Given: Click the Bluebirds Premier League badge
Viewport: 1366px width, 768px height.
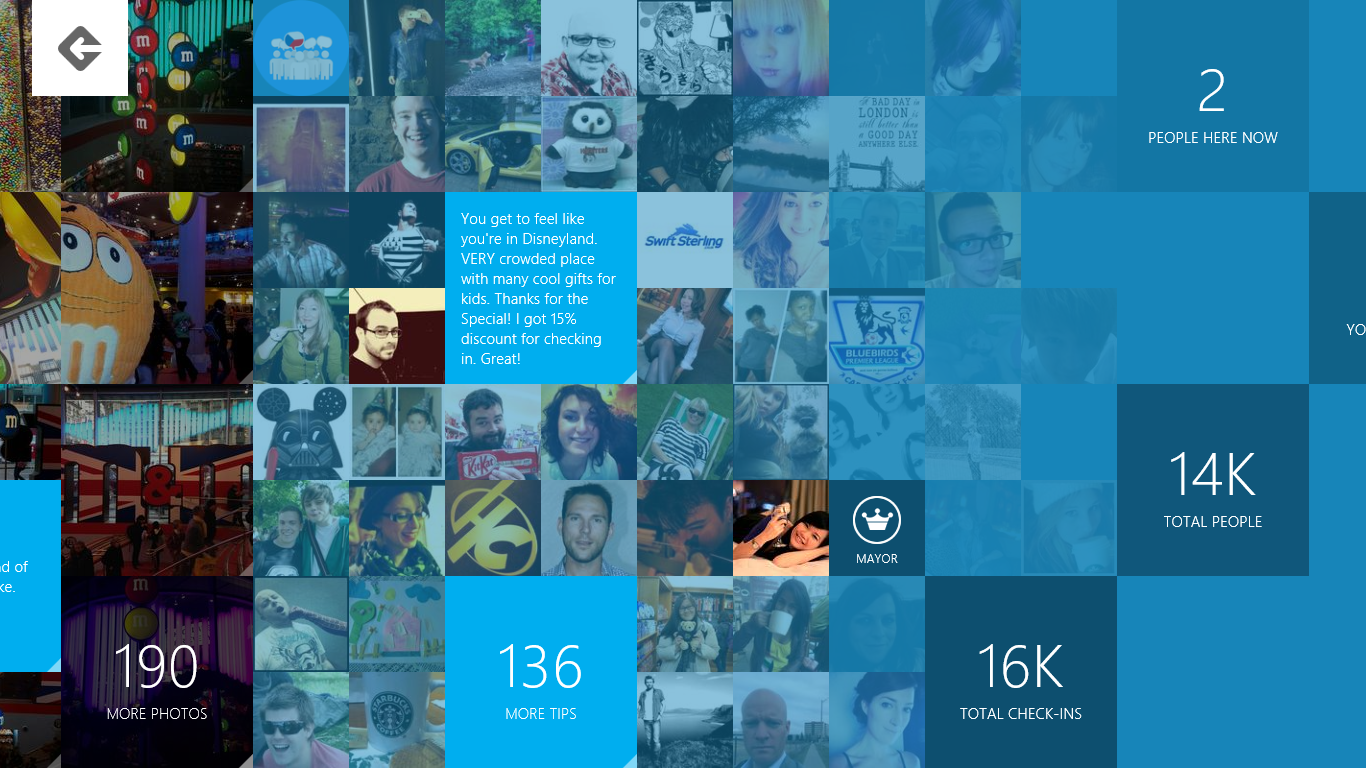Looking at the screenshot, I should pos(877,336).
